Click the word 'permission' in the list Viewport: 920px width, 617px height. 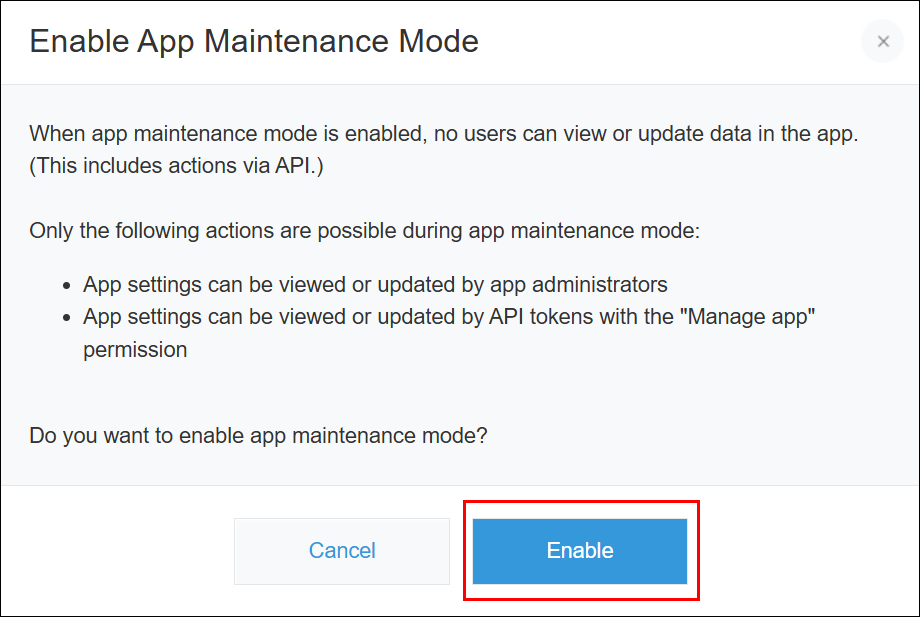[x=135, y=350]
